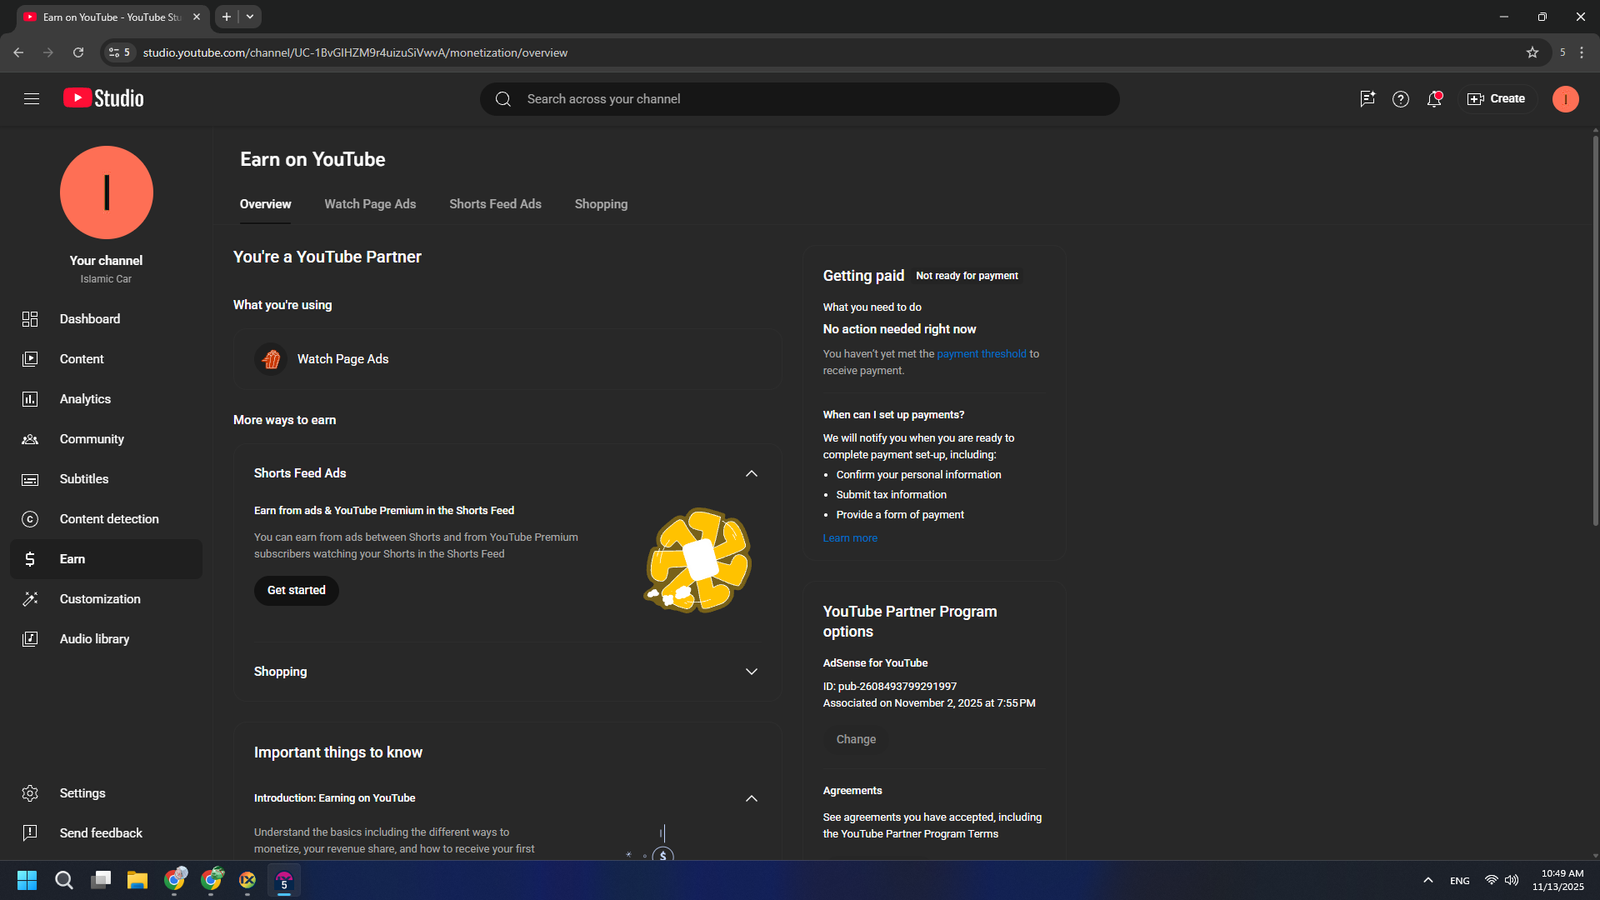
Task: Go to Analytics in the sidebar
Action: tap(85, 399)
